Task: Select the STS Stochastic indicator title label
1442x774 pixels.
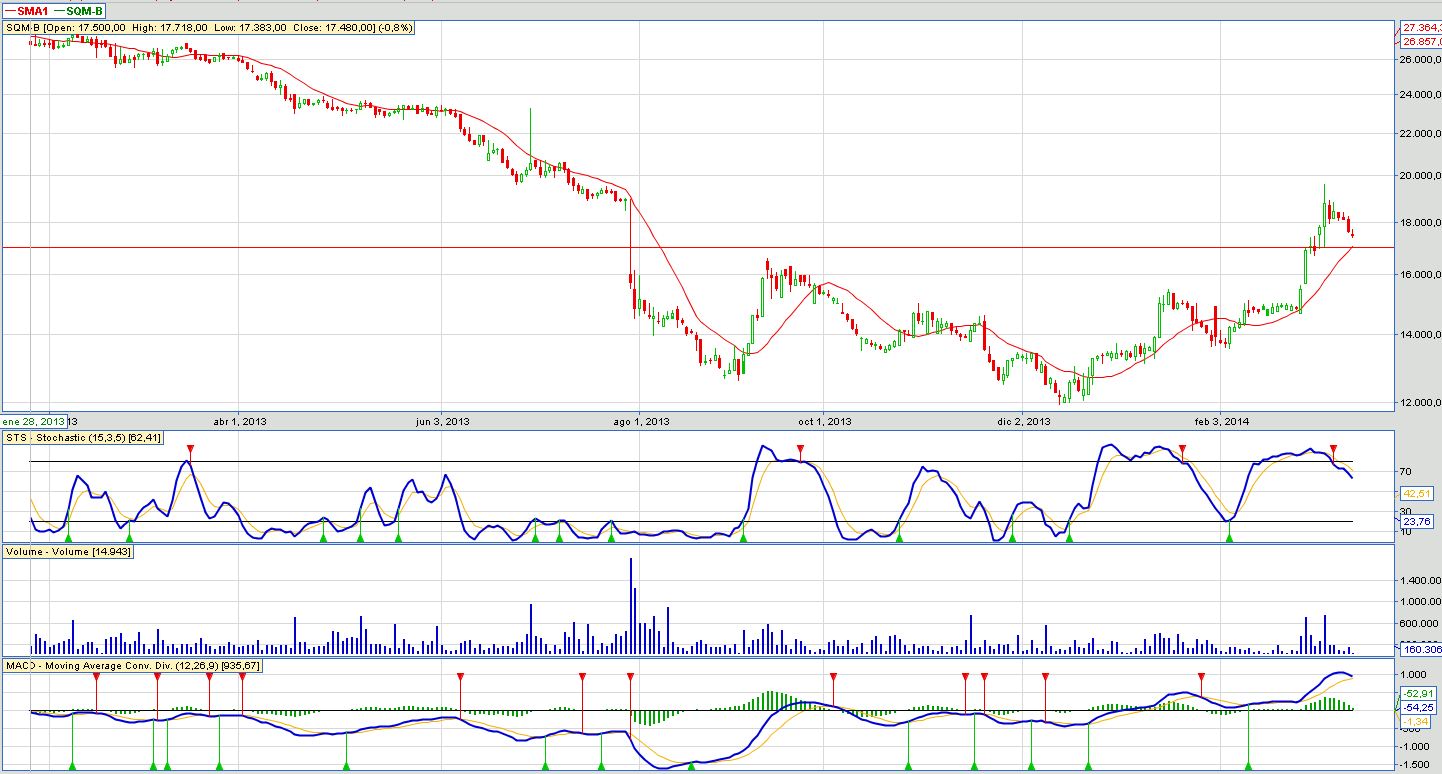Action: click(x=82, y=438)
